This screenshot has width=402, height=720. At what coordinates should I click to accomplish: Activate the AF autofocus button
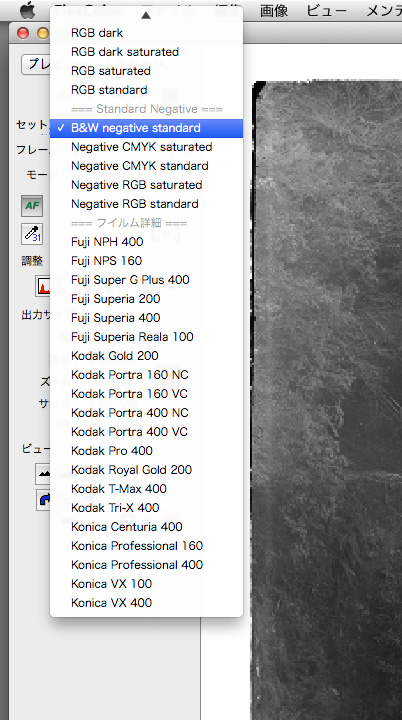pos(32,206)
